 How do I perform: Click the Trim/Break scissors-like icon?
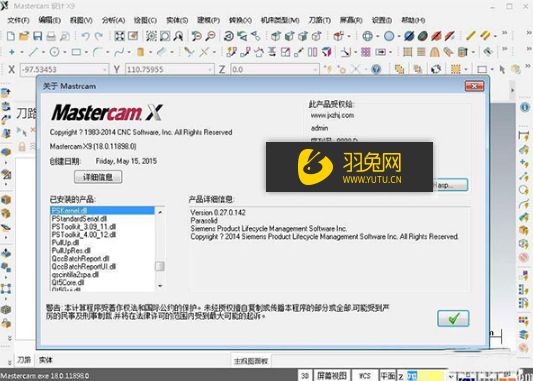tap(189, 52)
